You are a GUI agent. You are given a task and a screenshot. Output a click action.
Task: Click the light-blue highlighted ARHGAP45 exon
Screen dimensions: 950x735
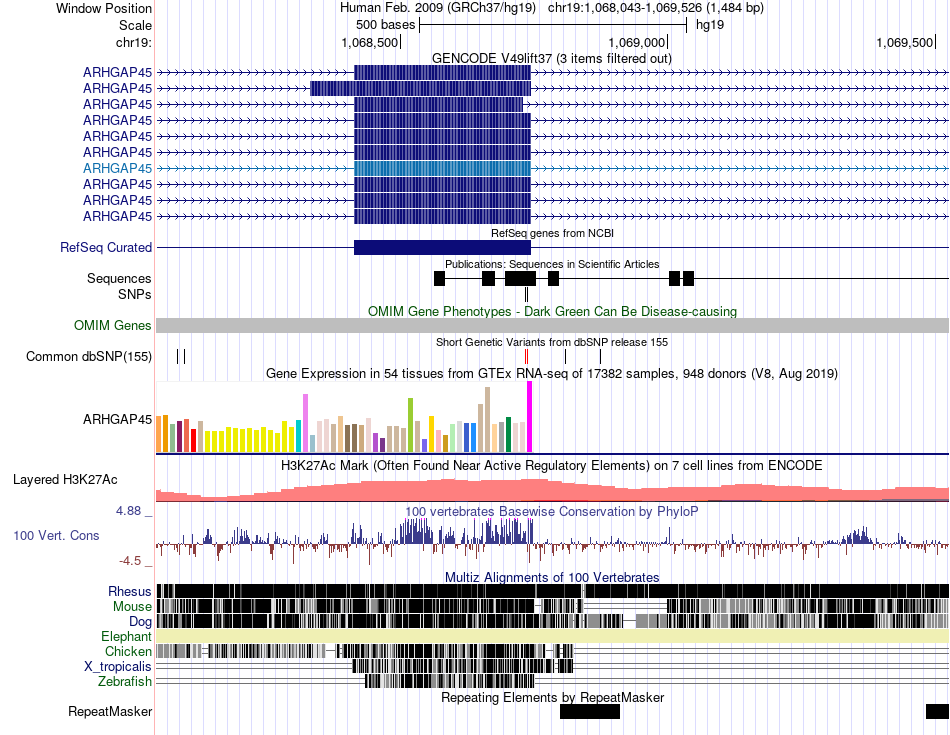click(442, 168)
